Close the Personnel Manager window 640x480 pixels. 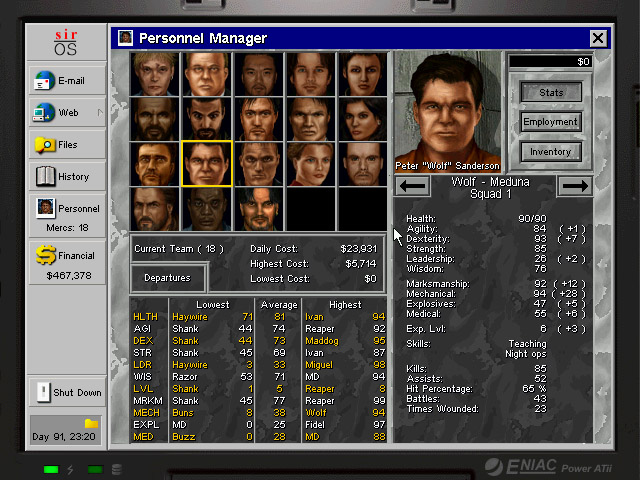click(x=598, y=38)
